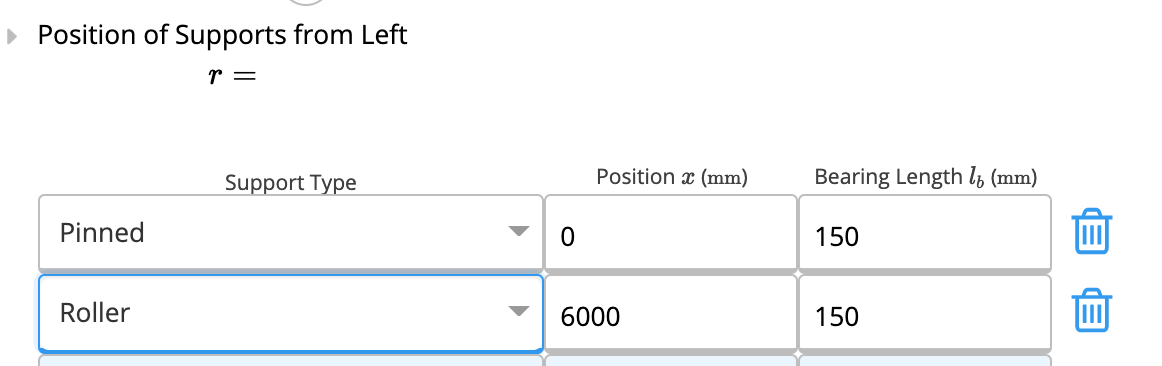
Task: Focus the Pinned row bearing length field
Action: 925,233
